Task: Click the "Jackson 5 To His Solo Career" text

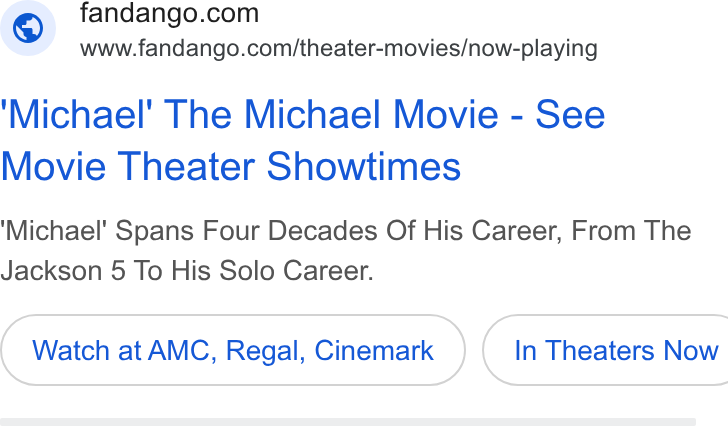Action: (x=185, y=271)
